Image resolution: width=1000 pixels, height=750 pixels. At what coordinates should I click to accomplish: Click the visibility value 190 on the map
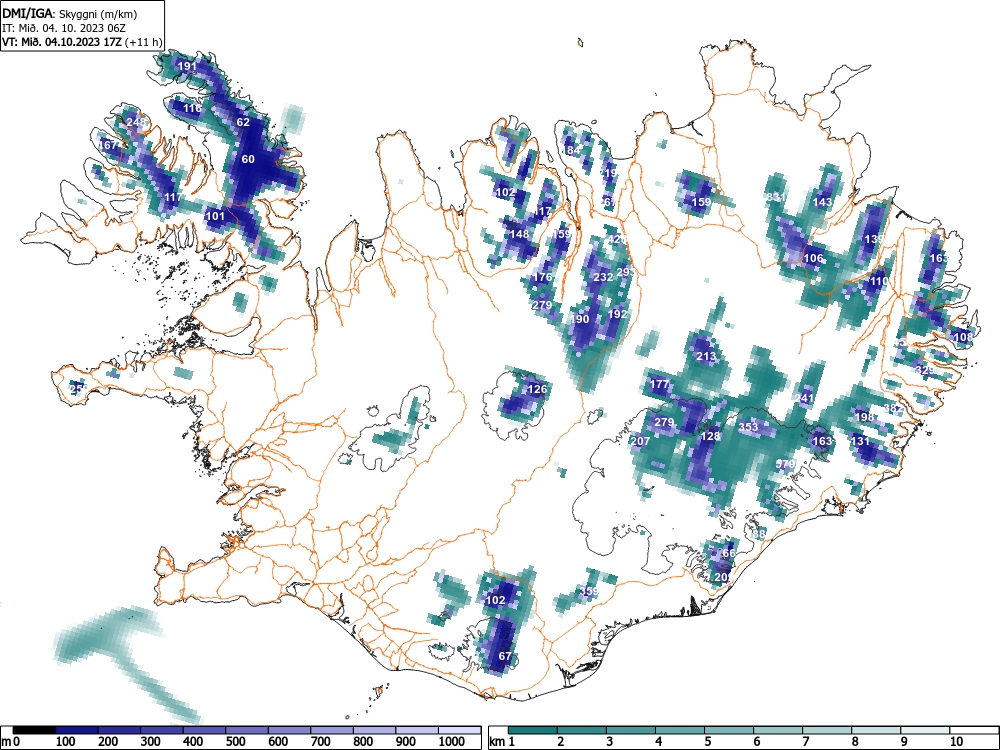tap(580, 320)
